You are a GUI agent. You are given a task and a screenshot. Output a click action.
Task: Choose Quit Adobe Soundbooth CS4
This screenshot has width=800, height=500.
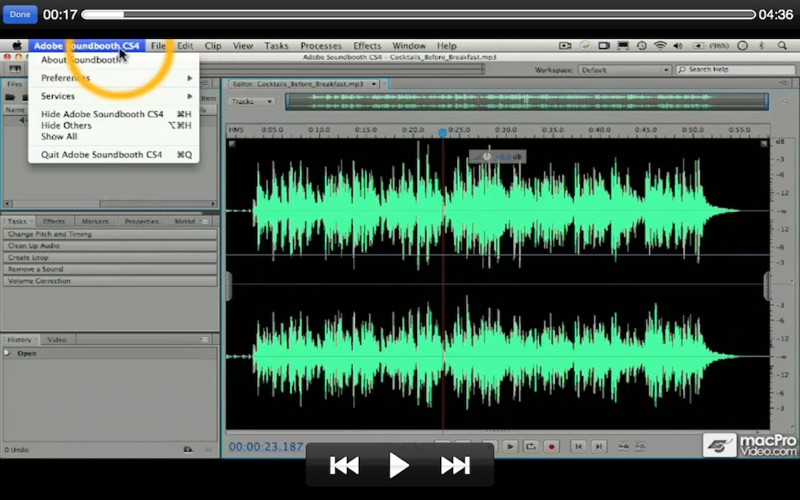(x=113, y=154)
